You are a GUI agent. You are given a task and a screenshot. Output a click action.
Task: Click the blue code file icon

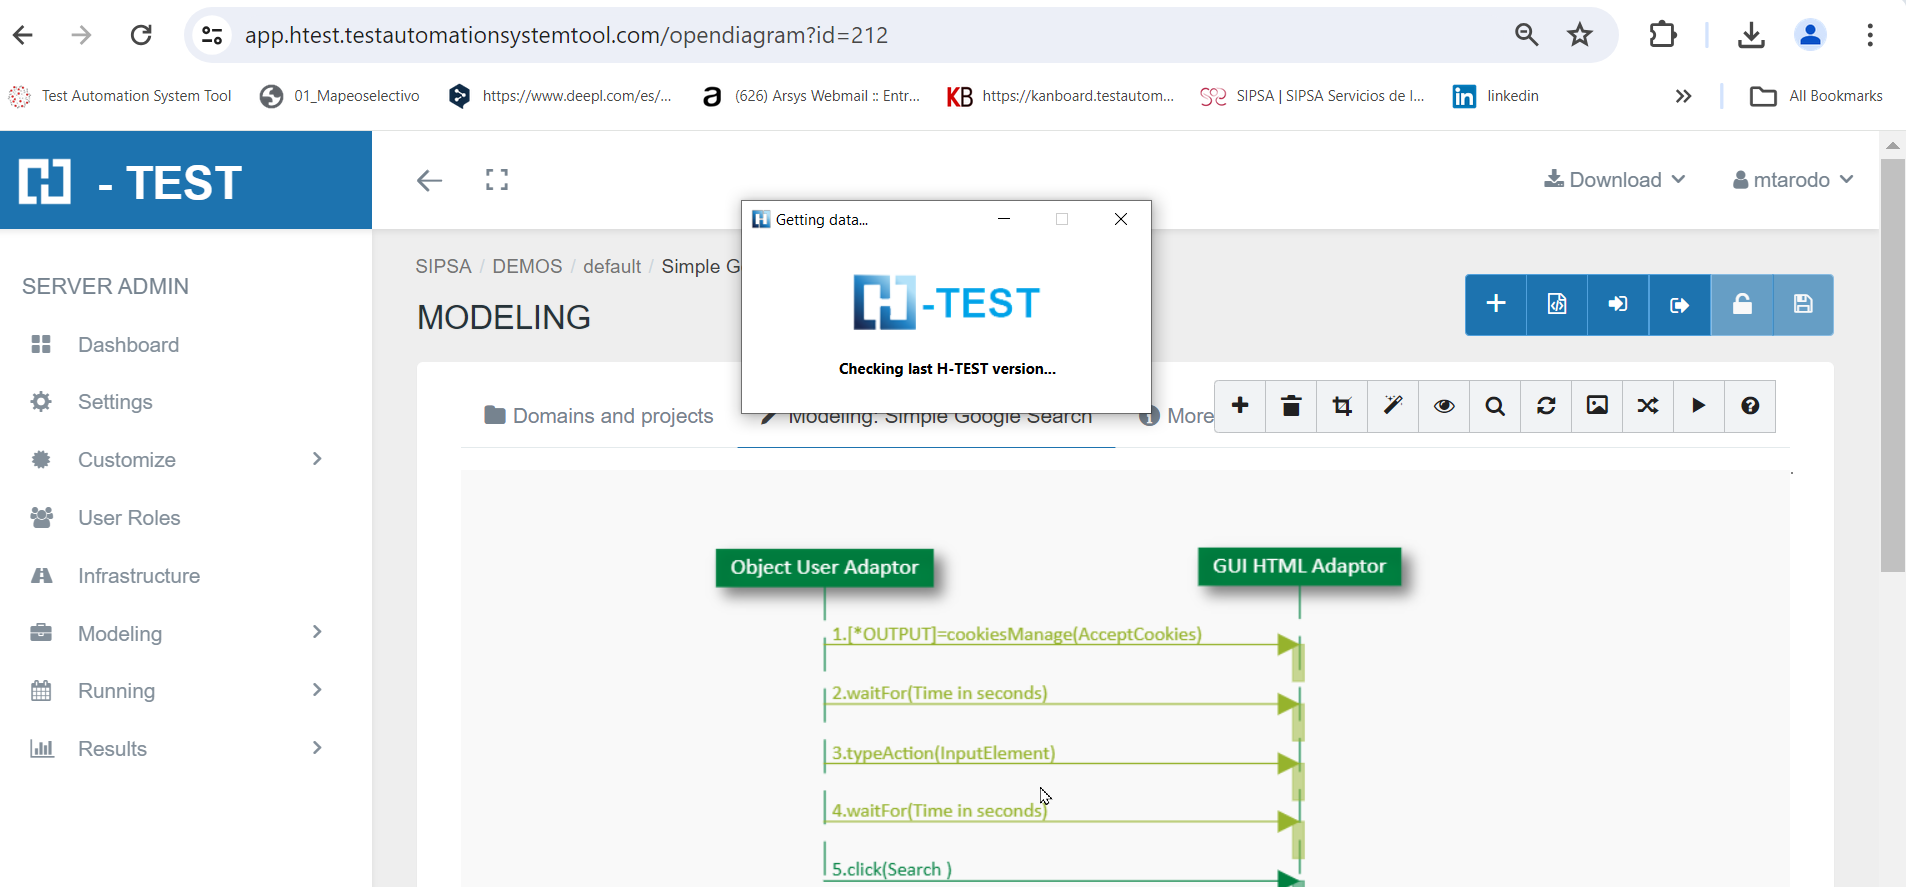click(x=1557, y=305)
